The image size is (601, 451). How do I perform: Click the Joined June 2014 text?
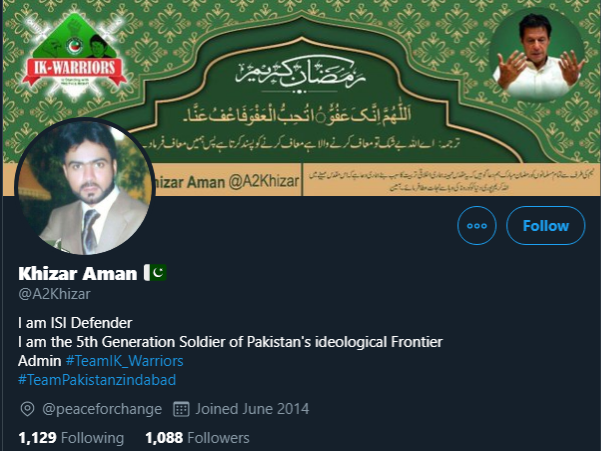click(x=252, y=409)
